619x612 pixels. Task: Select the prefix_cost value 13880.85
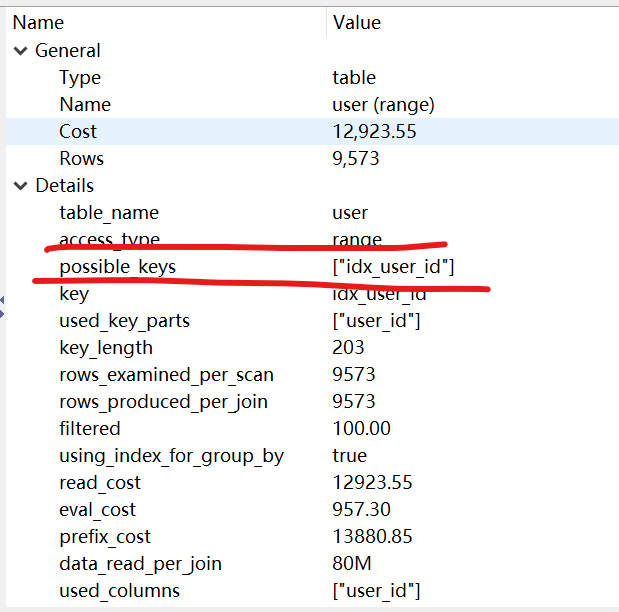pyautogui.click(x=372, y=537)
